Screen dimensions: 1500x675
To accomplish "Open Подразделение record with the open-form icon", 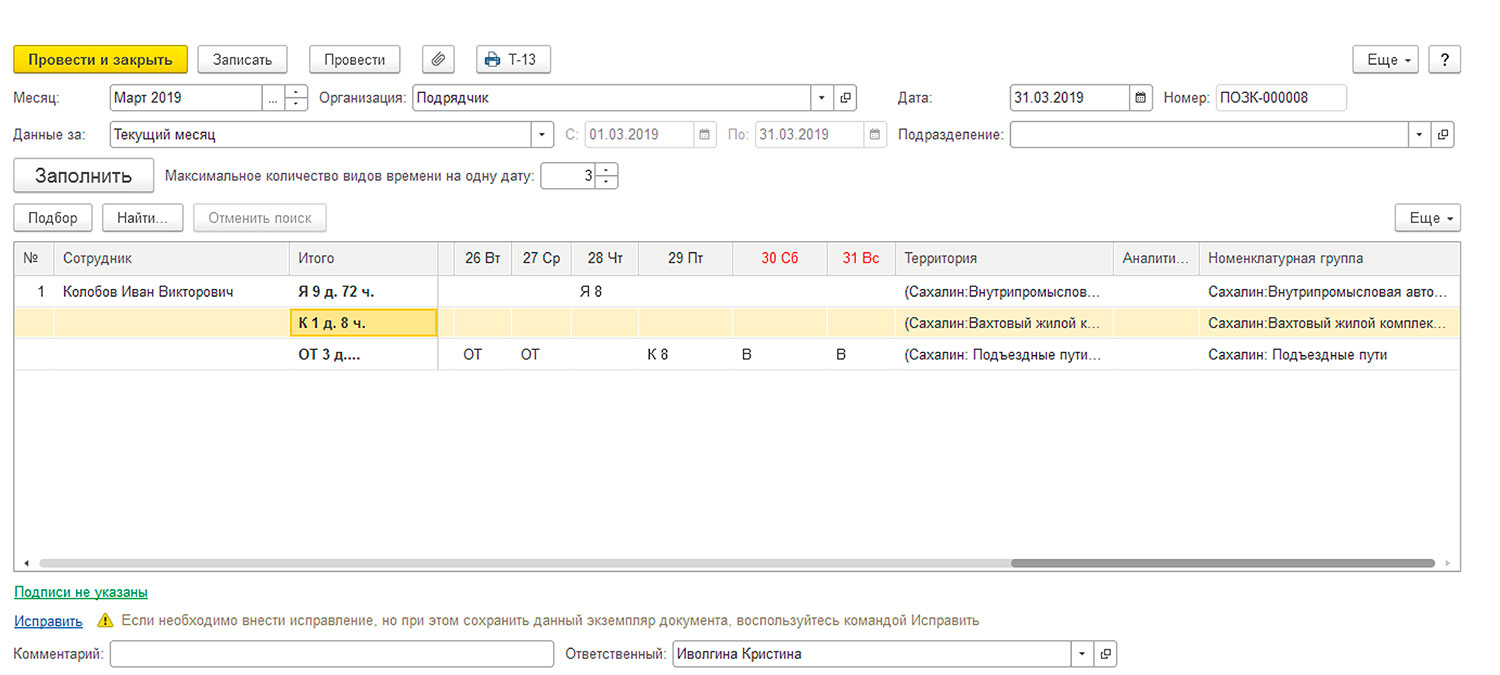I will [x=1442, y=134].
